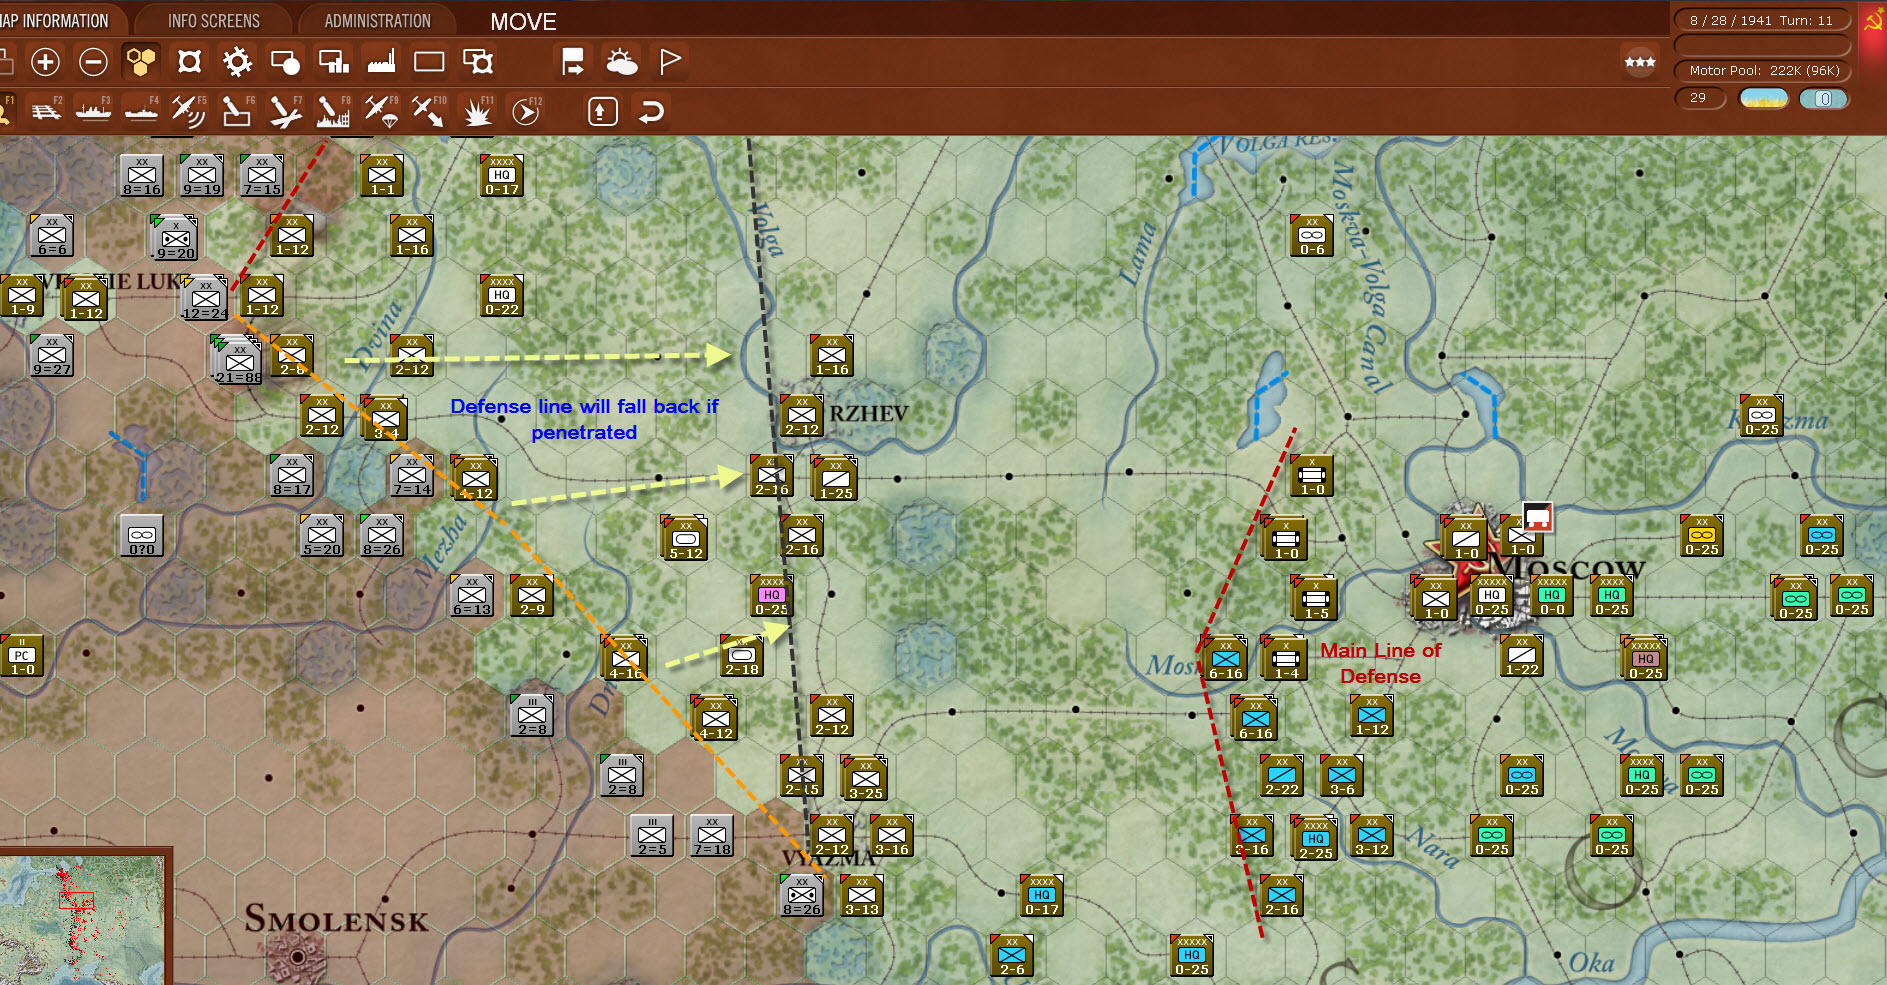This screenshot has width=1887, height=985.
Task: Select F2 rail movement mode
Action: (45, 111)
